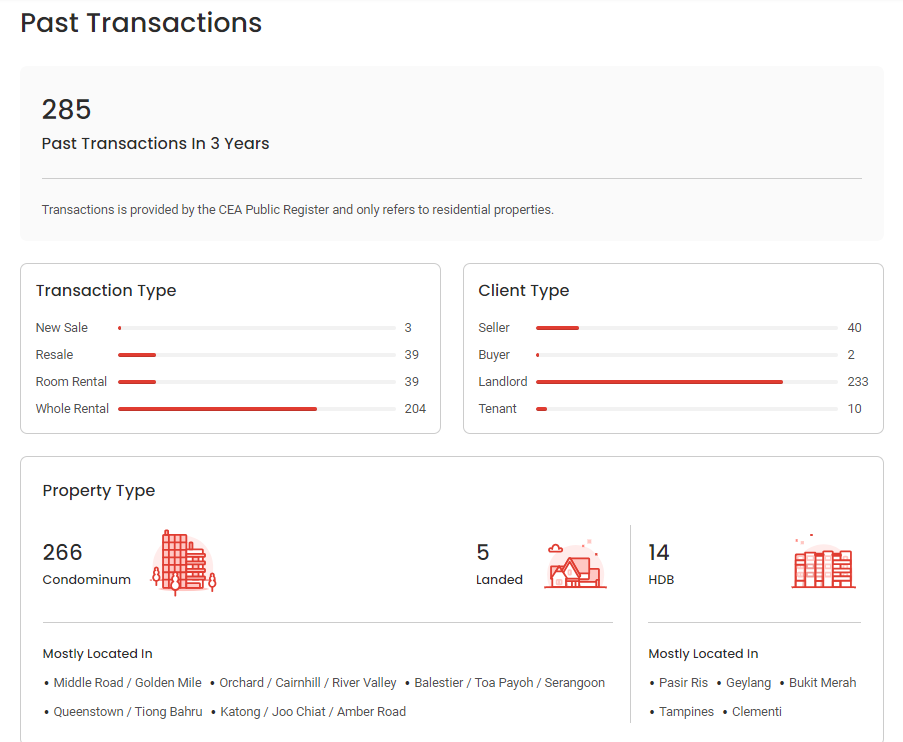903x742 pixels.
Task: Click the Tenant count 10
Action: 854,409
